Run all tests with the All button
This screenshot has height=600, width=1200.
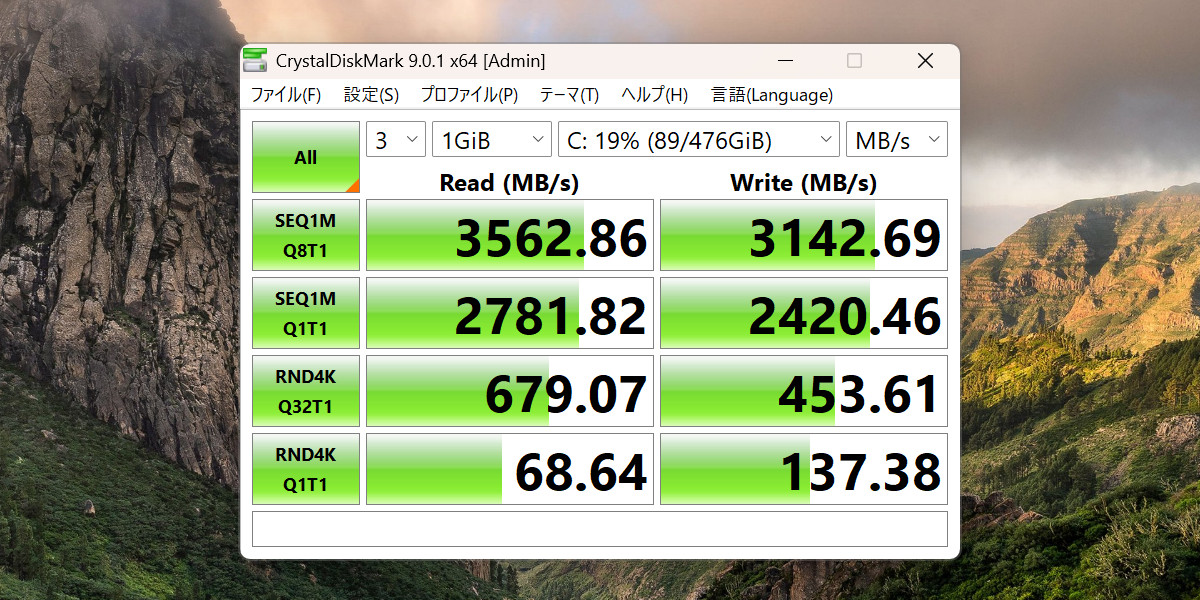tap(305, 156)
